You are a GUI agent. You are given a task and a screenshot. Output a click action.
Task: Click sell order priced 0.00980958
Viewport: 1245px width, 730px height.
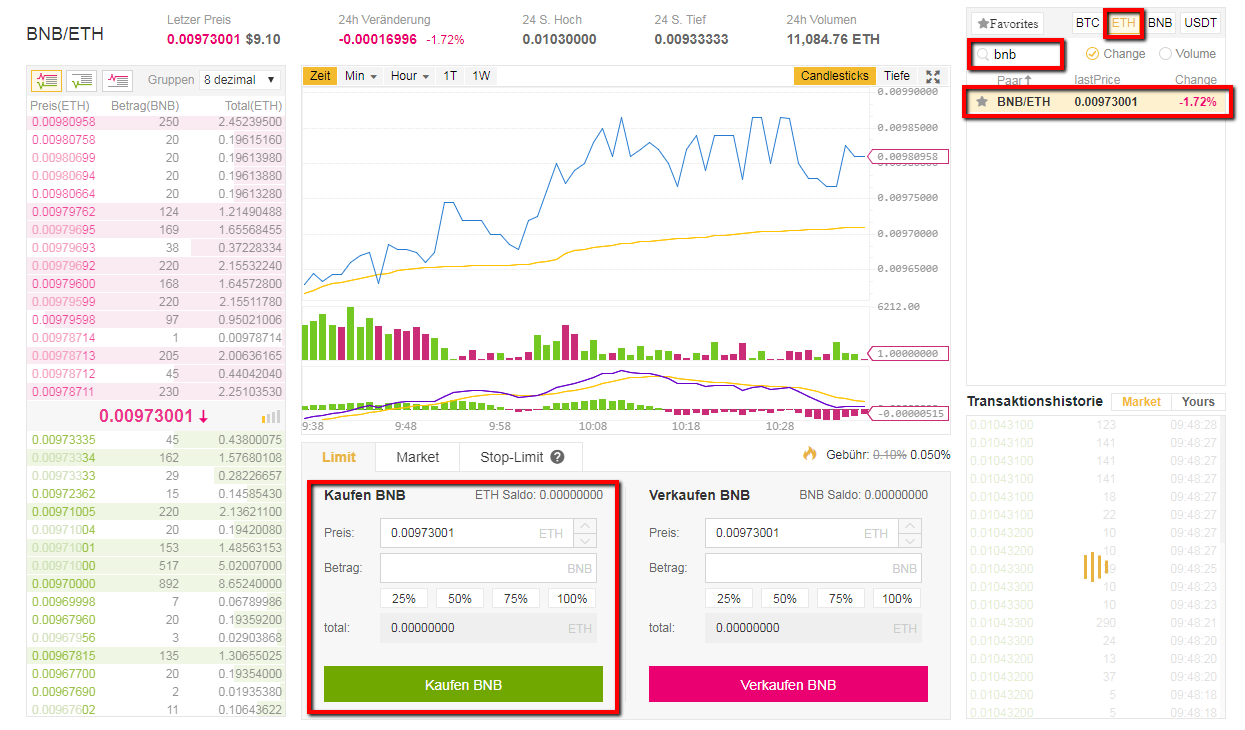[x=156, y=122]
